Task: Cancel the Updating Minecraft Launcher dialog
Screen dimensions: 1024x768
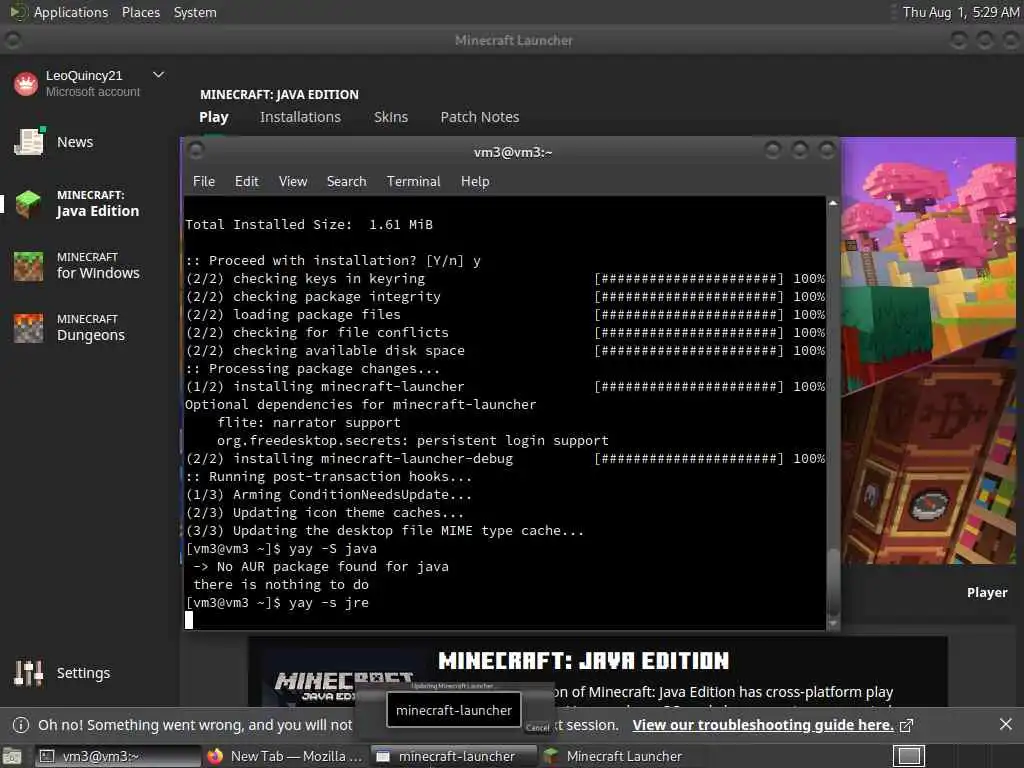Action: (537, 728)
